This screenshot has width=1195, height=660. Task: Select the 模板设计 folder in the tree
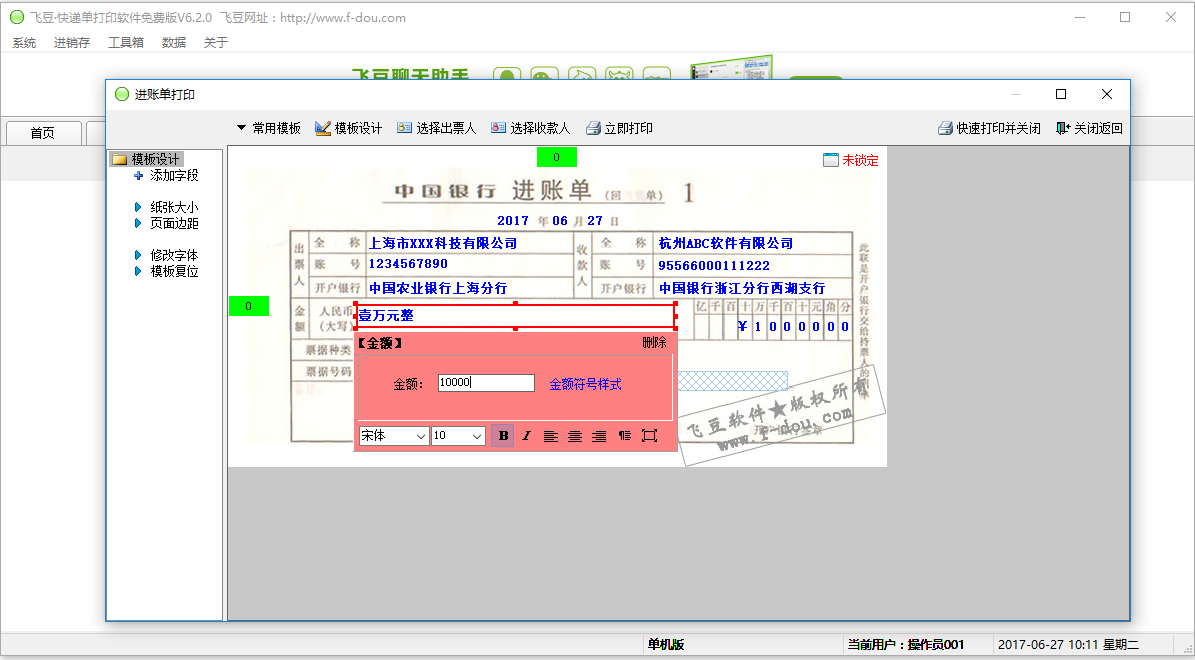pos(147,159)
